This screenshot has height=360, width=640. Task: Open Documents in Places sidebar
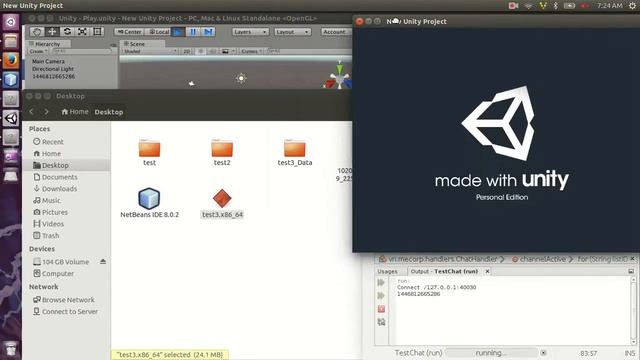pos(55,177)
